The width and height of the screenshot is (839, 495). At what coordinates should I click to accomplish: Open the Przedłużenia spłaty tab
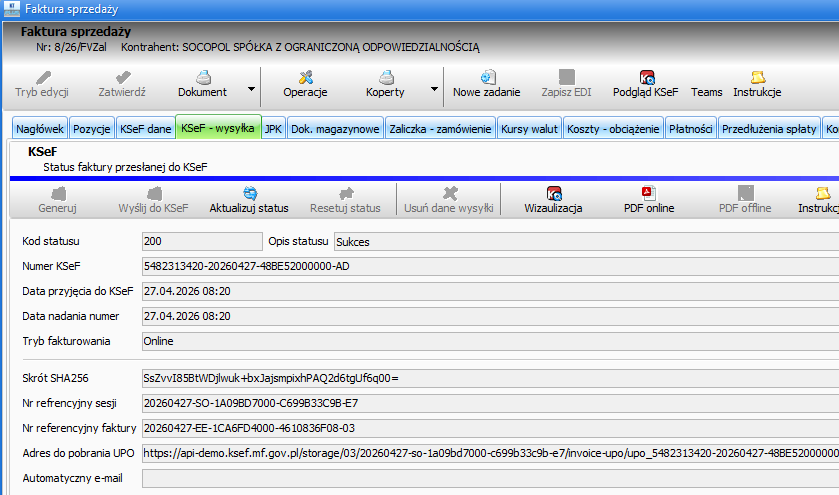[x=769, y=128]
